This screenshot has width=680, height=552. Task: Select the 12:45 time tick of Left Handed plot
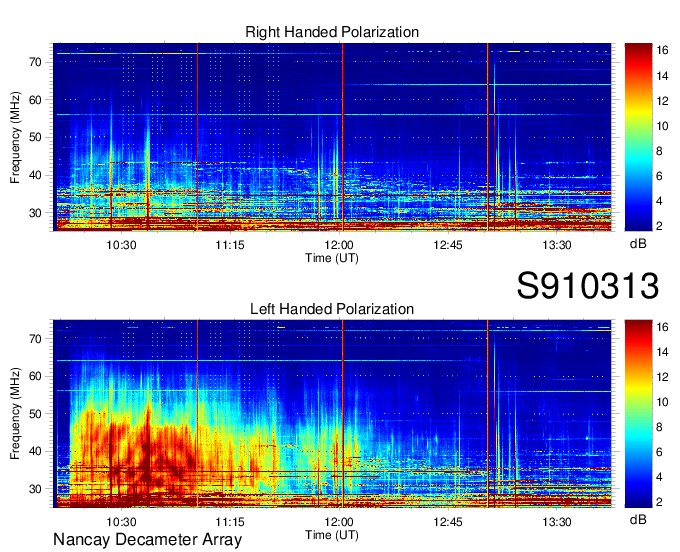point(448,522)
